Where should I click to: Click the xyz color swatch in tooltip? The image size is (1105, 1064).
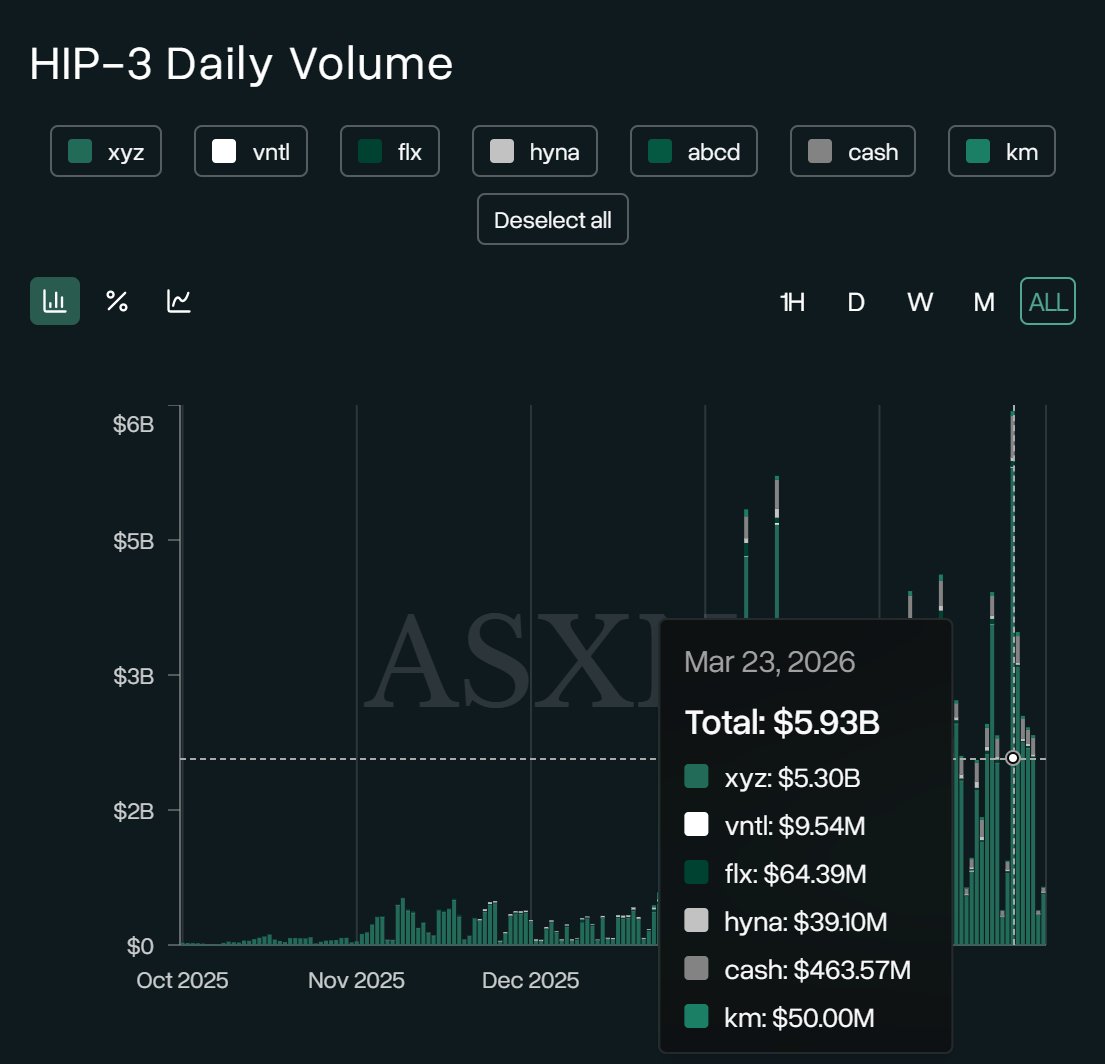[696, 777]
